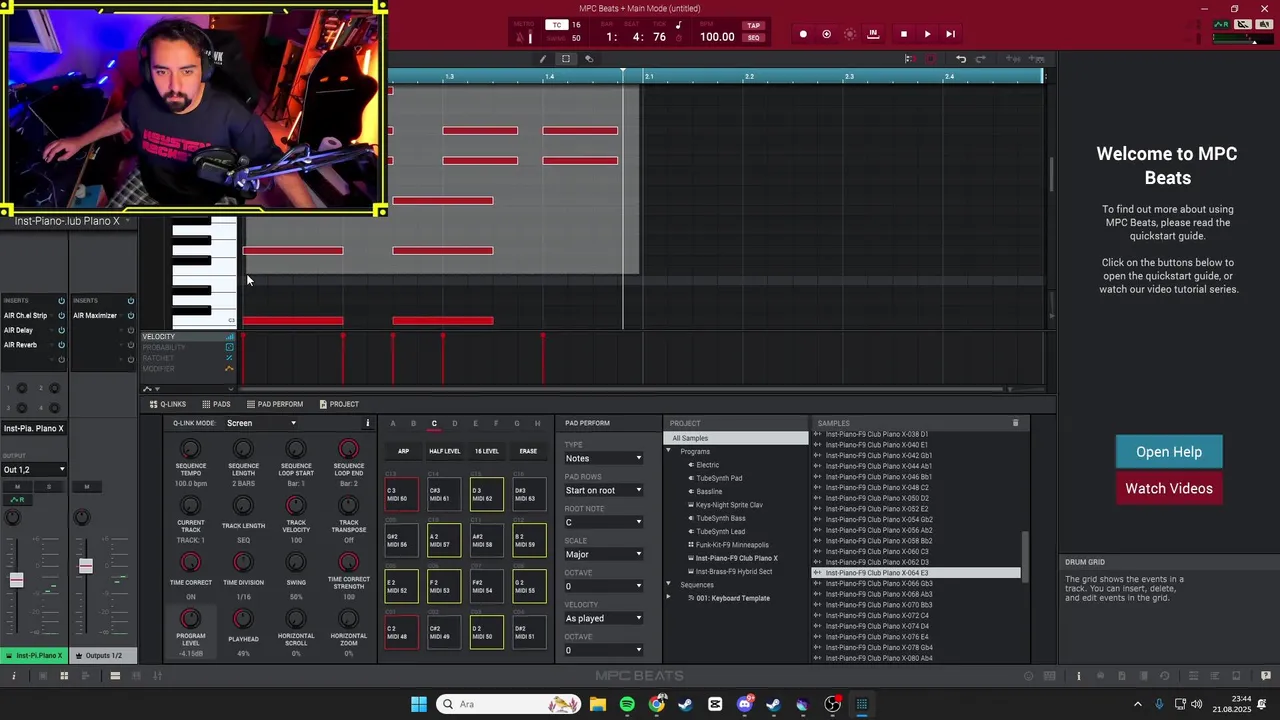
Task: Open the PROJECT tab
Action: (x=339, y=404)
